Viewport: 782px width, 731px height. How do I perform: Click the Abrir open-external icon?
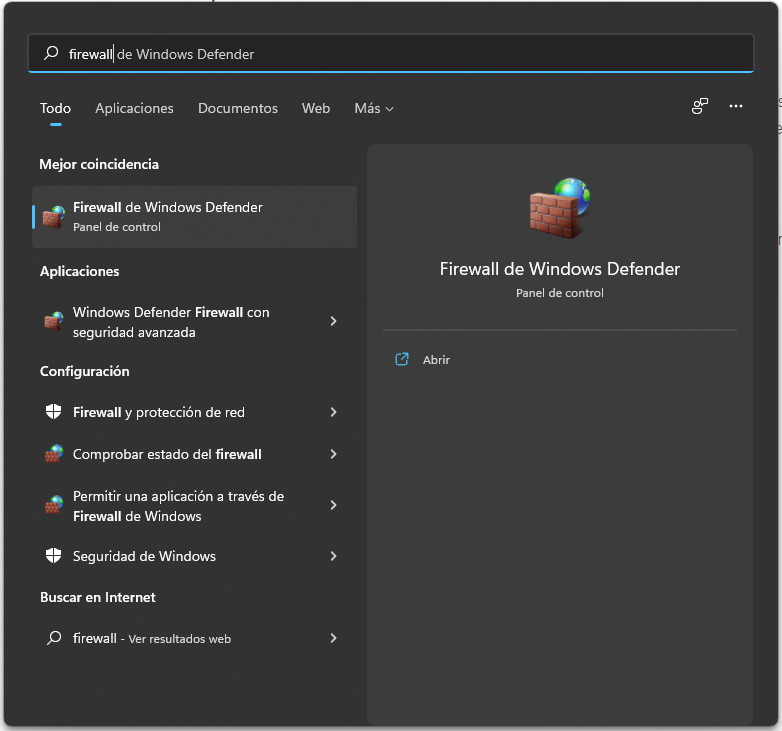[x=402, y=359]
